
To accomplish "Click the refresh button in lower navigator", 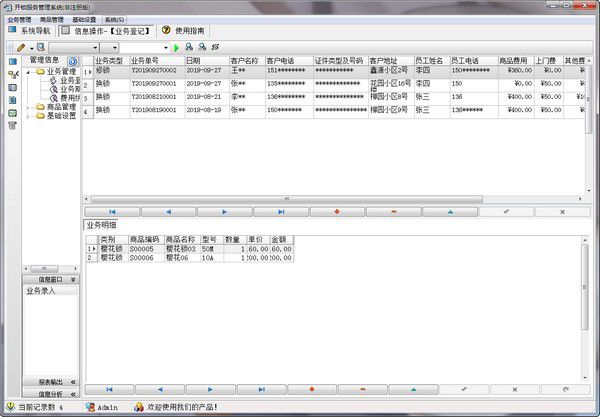I will (x=565, y=389).
